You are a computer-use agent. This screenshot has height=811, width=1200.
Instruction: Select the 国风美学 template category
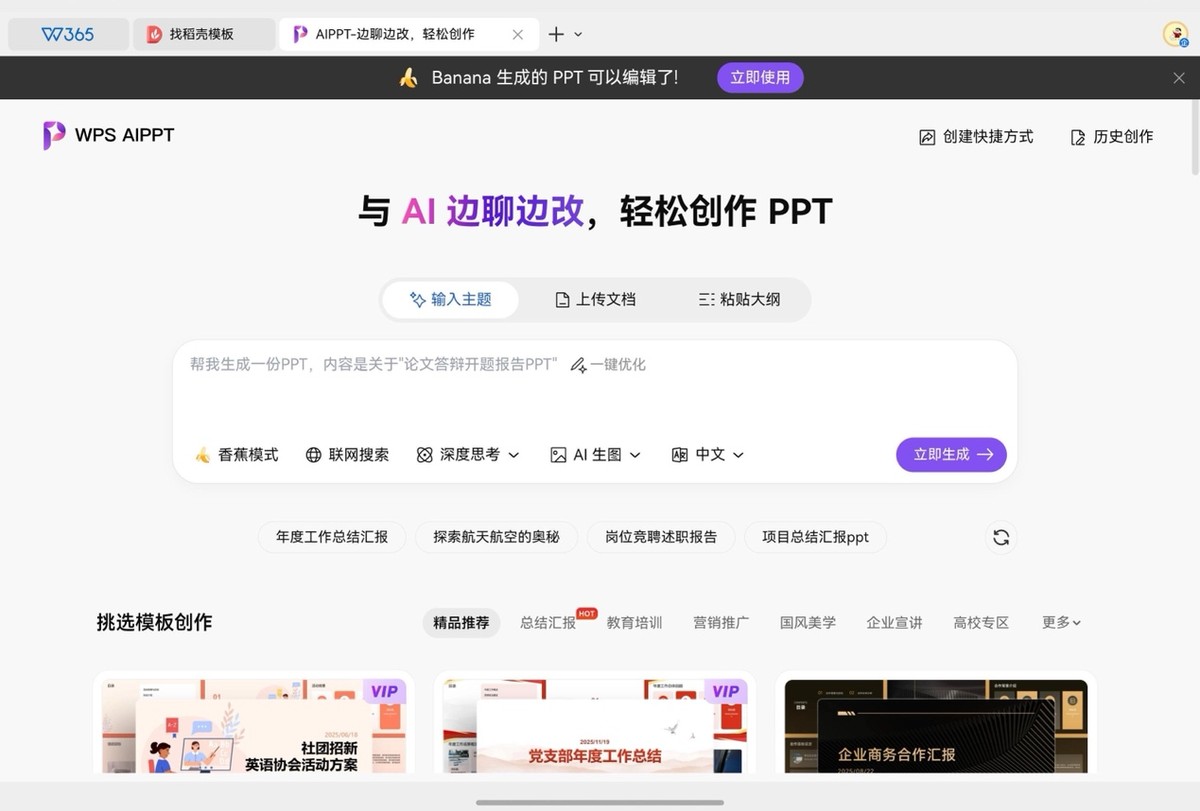coord(808,622)
